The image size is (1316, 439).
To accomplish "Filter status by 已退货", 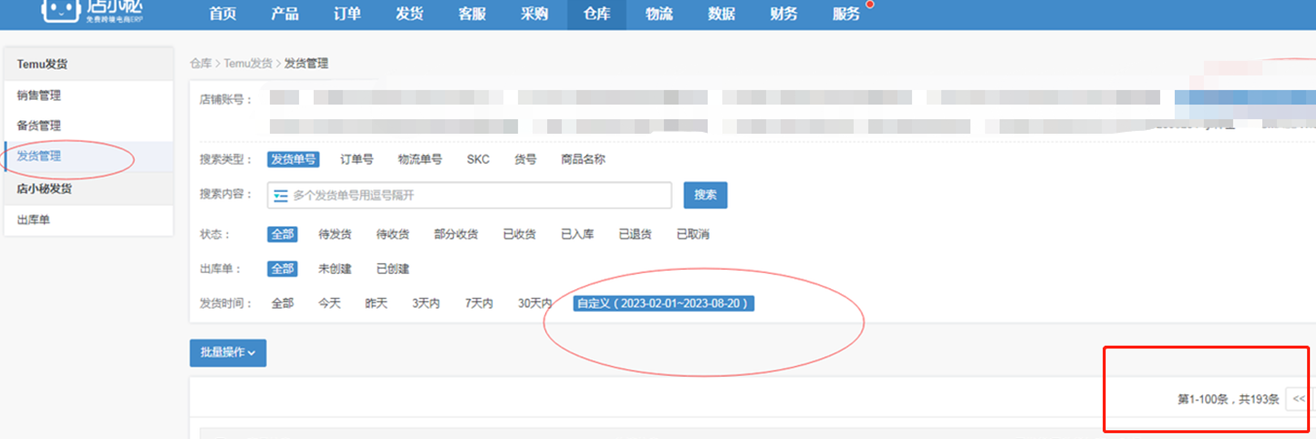I will tap(635, 234).
